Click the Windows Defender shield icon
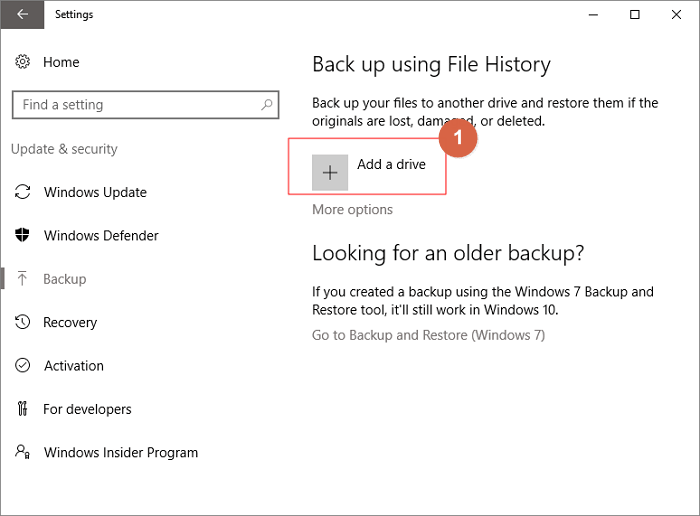 tap(22, 235)
